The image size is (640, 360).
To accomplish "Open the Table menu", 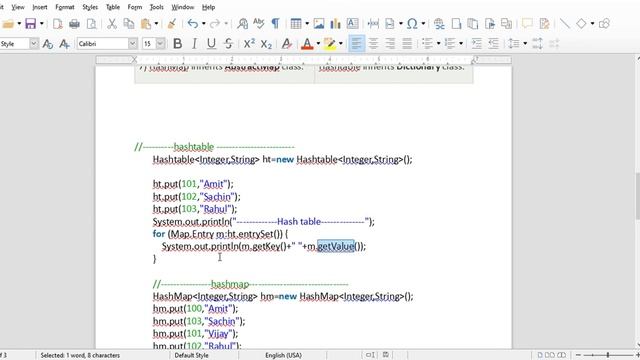I will point(113,7).
